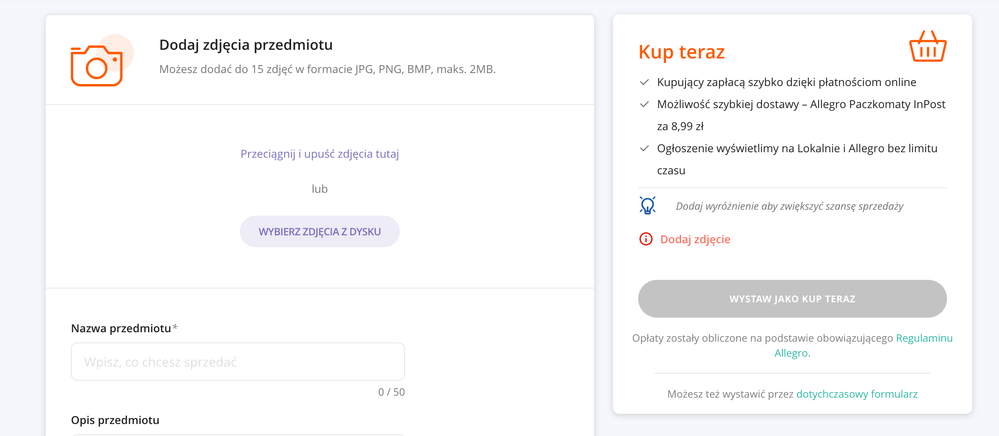Click the 'Nazwa przedmiotu' label

click(x=121, y=328)
